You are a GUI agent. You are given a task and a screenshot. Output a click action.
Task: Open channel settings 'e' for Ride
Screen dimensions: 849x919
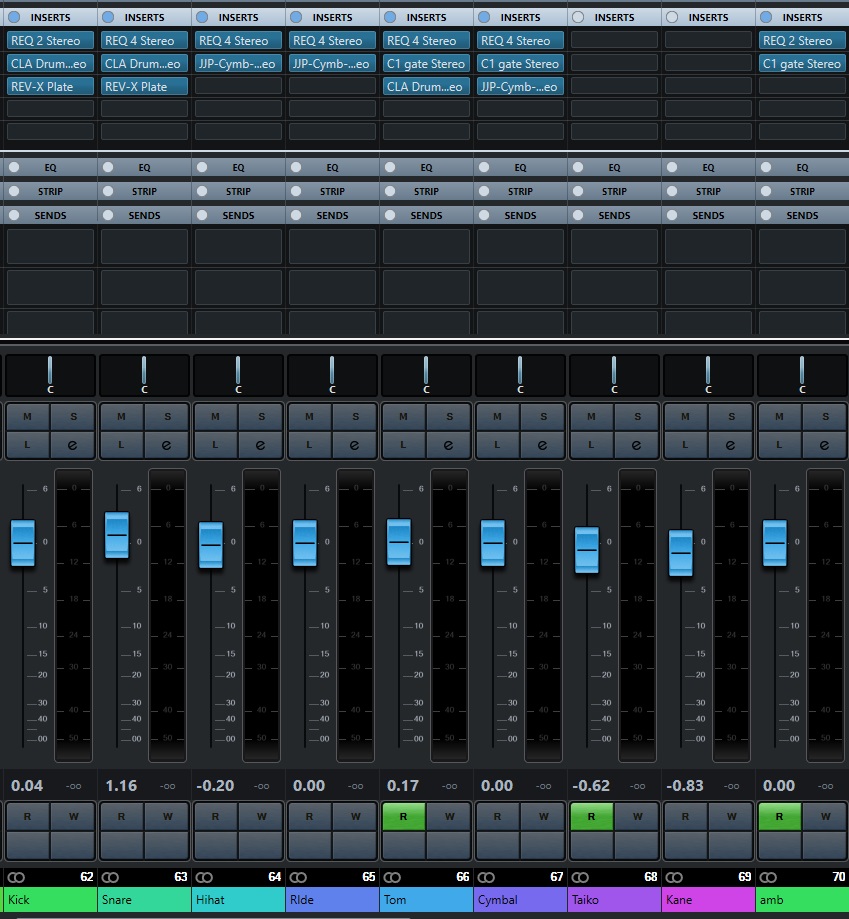[354, 445]
